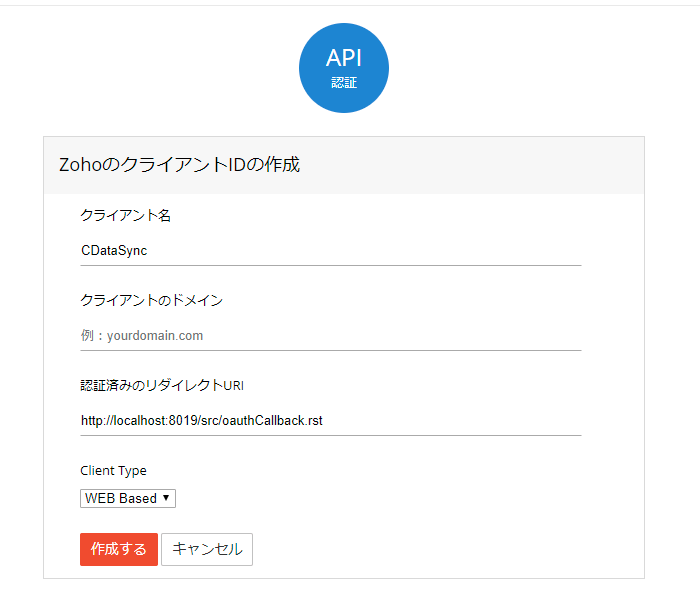Click the CDataSync text value
Viewport: 700px width, 590px height.
point(114,251)
